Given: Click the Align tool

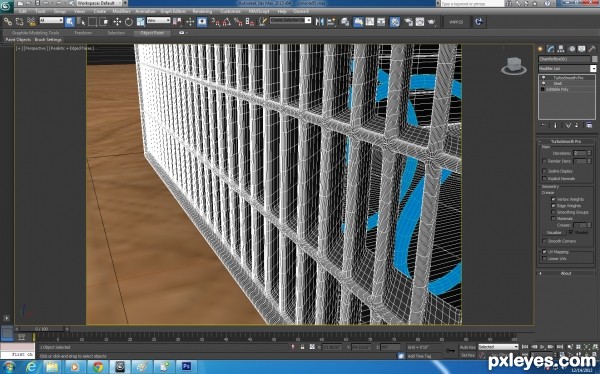Looking at the screenshot, I should [331, 22].
